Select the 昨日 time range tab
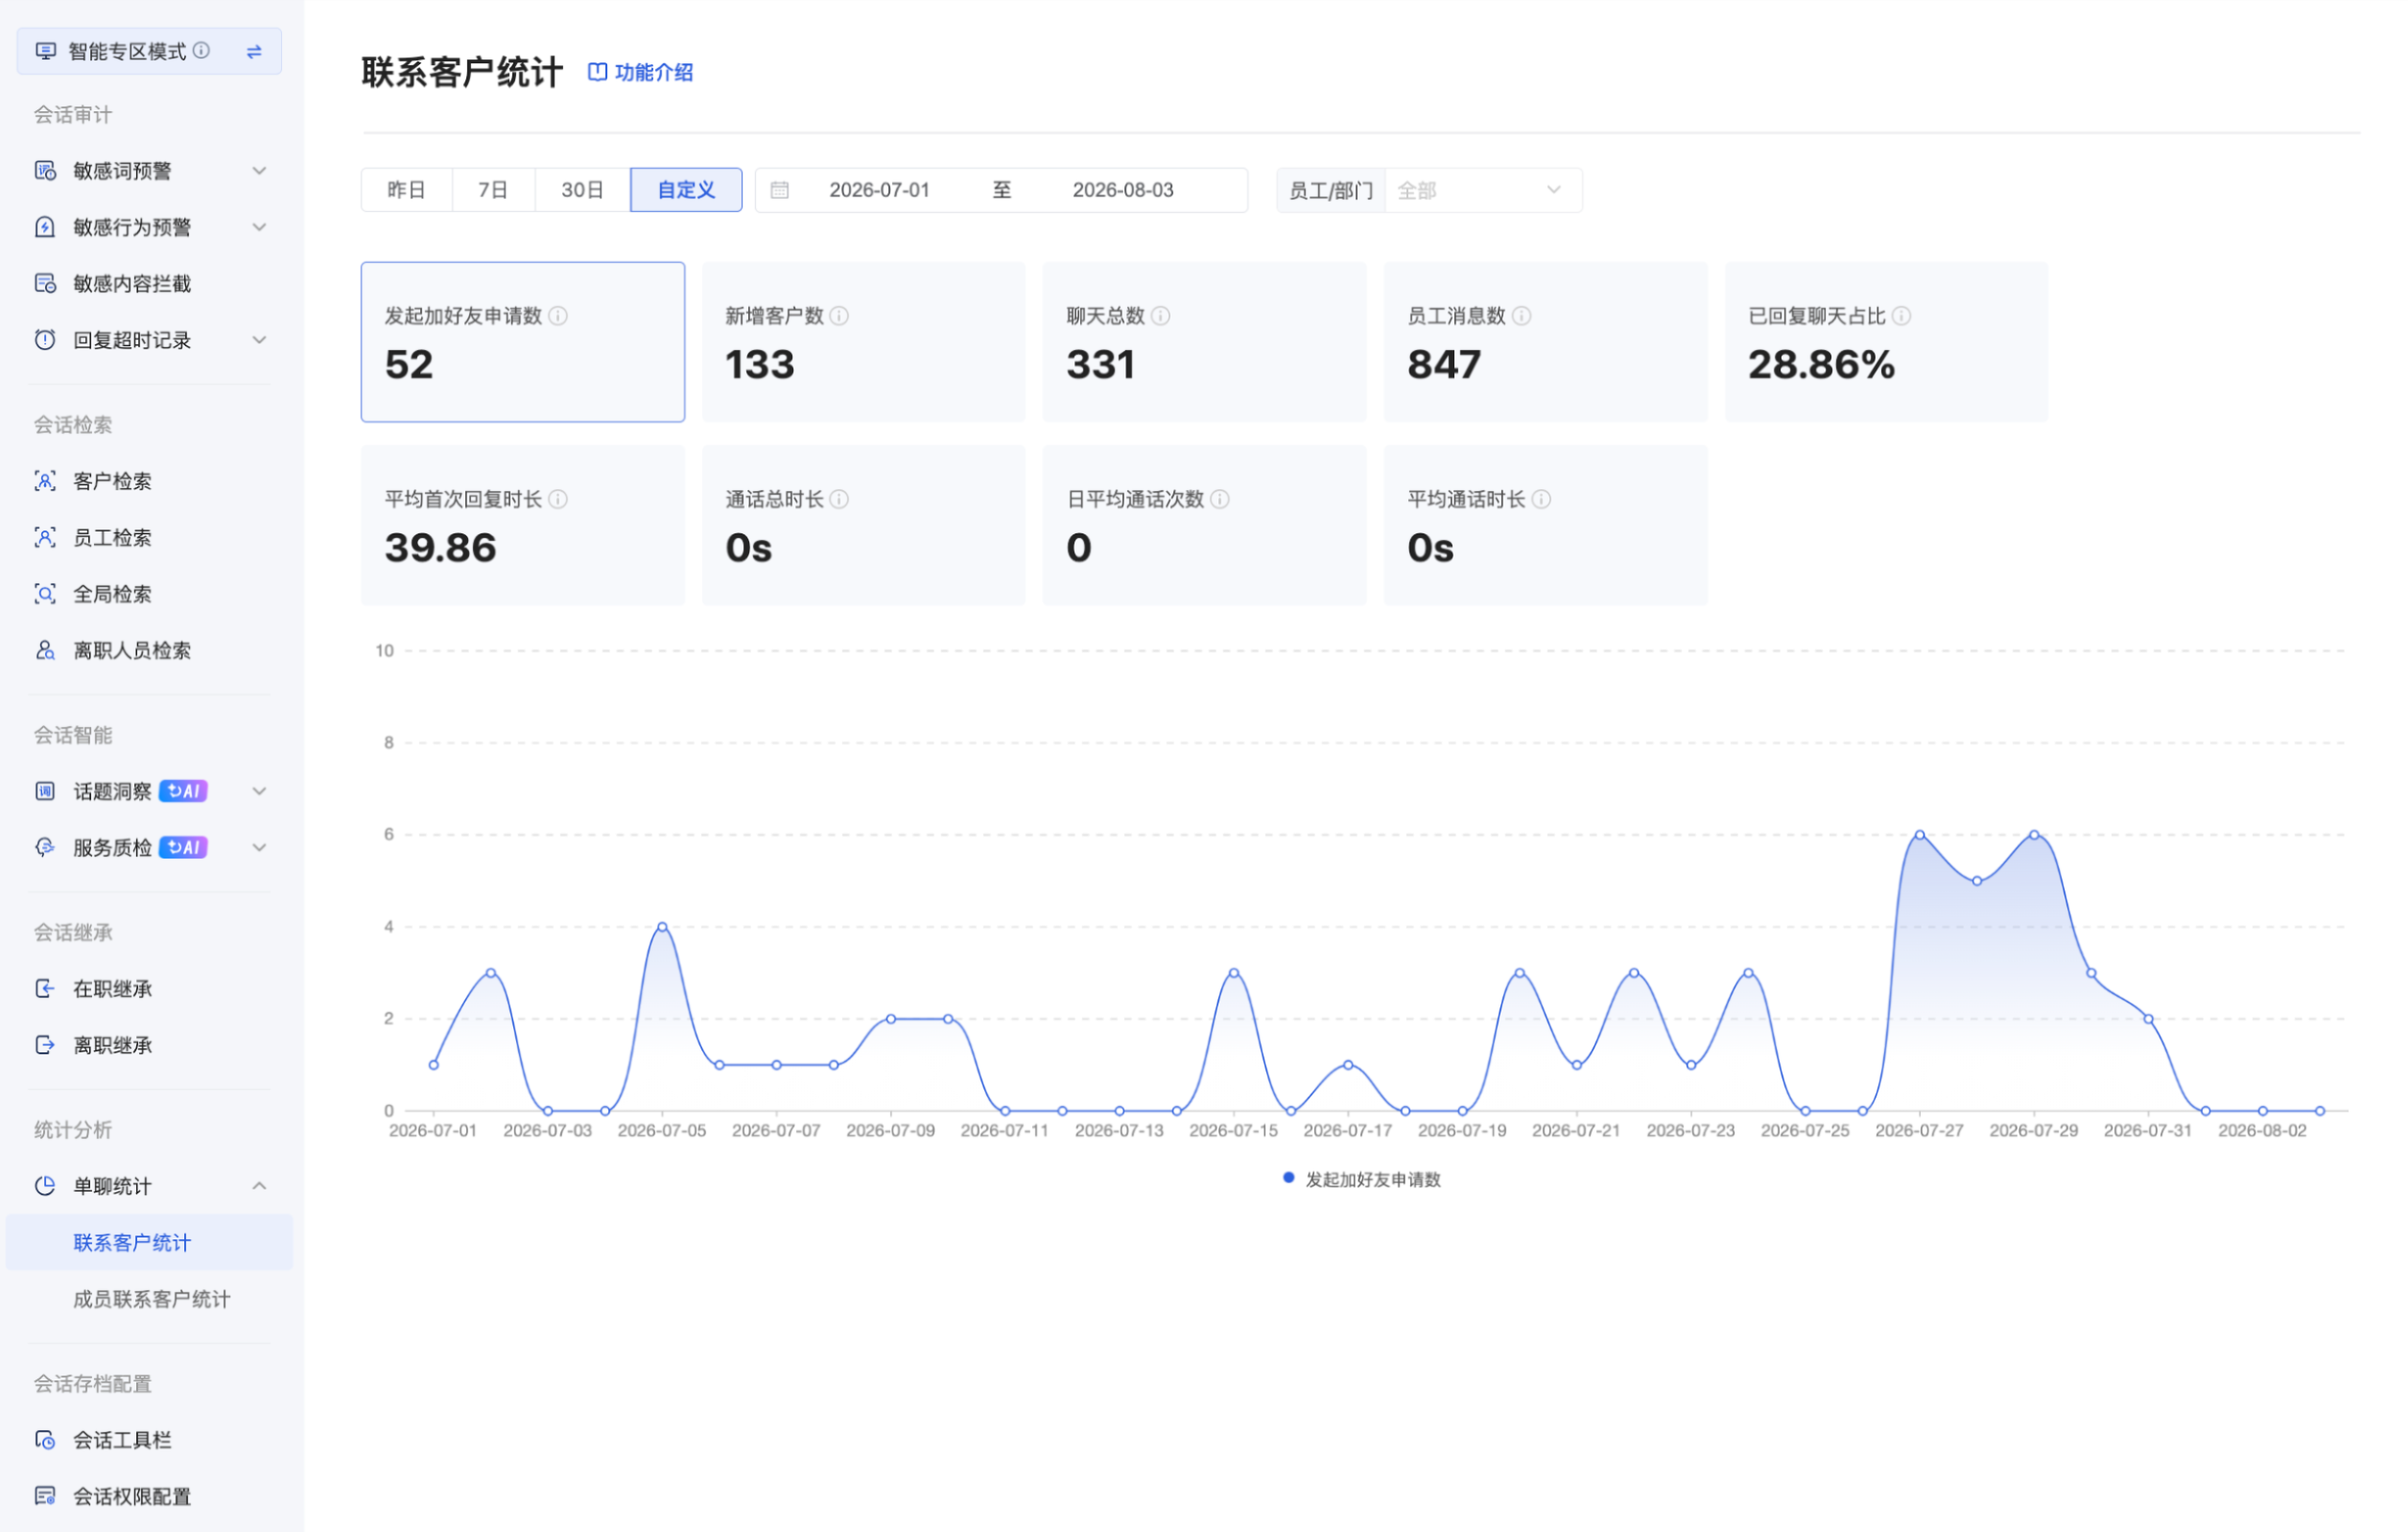Screen dimensions: 2408x1532 [x=406, y=190]
